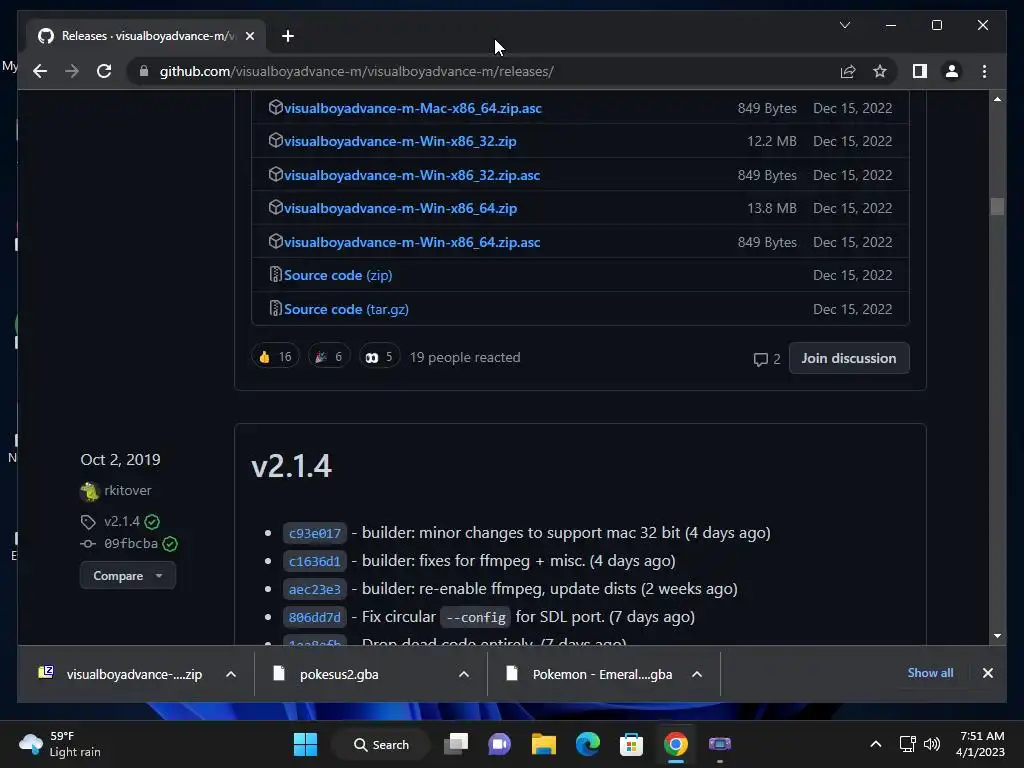Toggle the thumbs up reaction (16)
The height and width of the screenshot is (768, 1024).
(275, 357)
